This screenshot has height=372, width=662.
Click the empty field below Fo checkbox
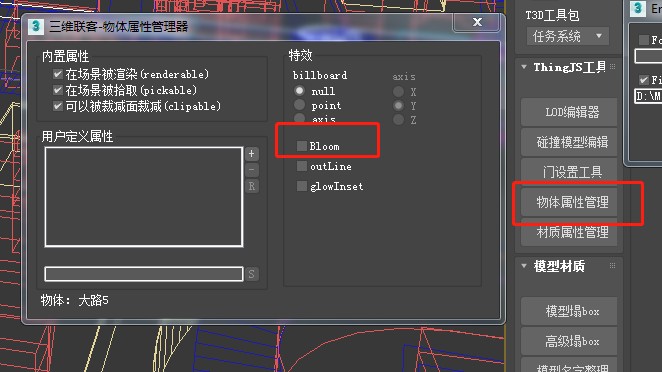(x=648, y=56)
